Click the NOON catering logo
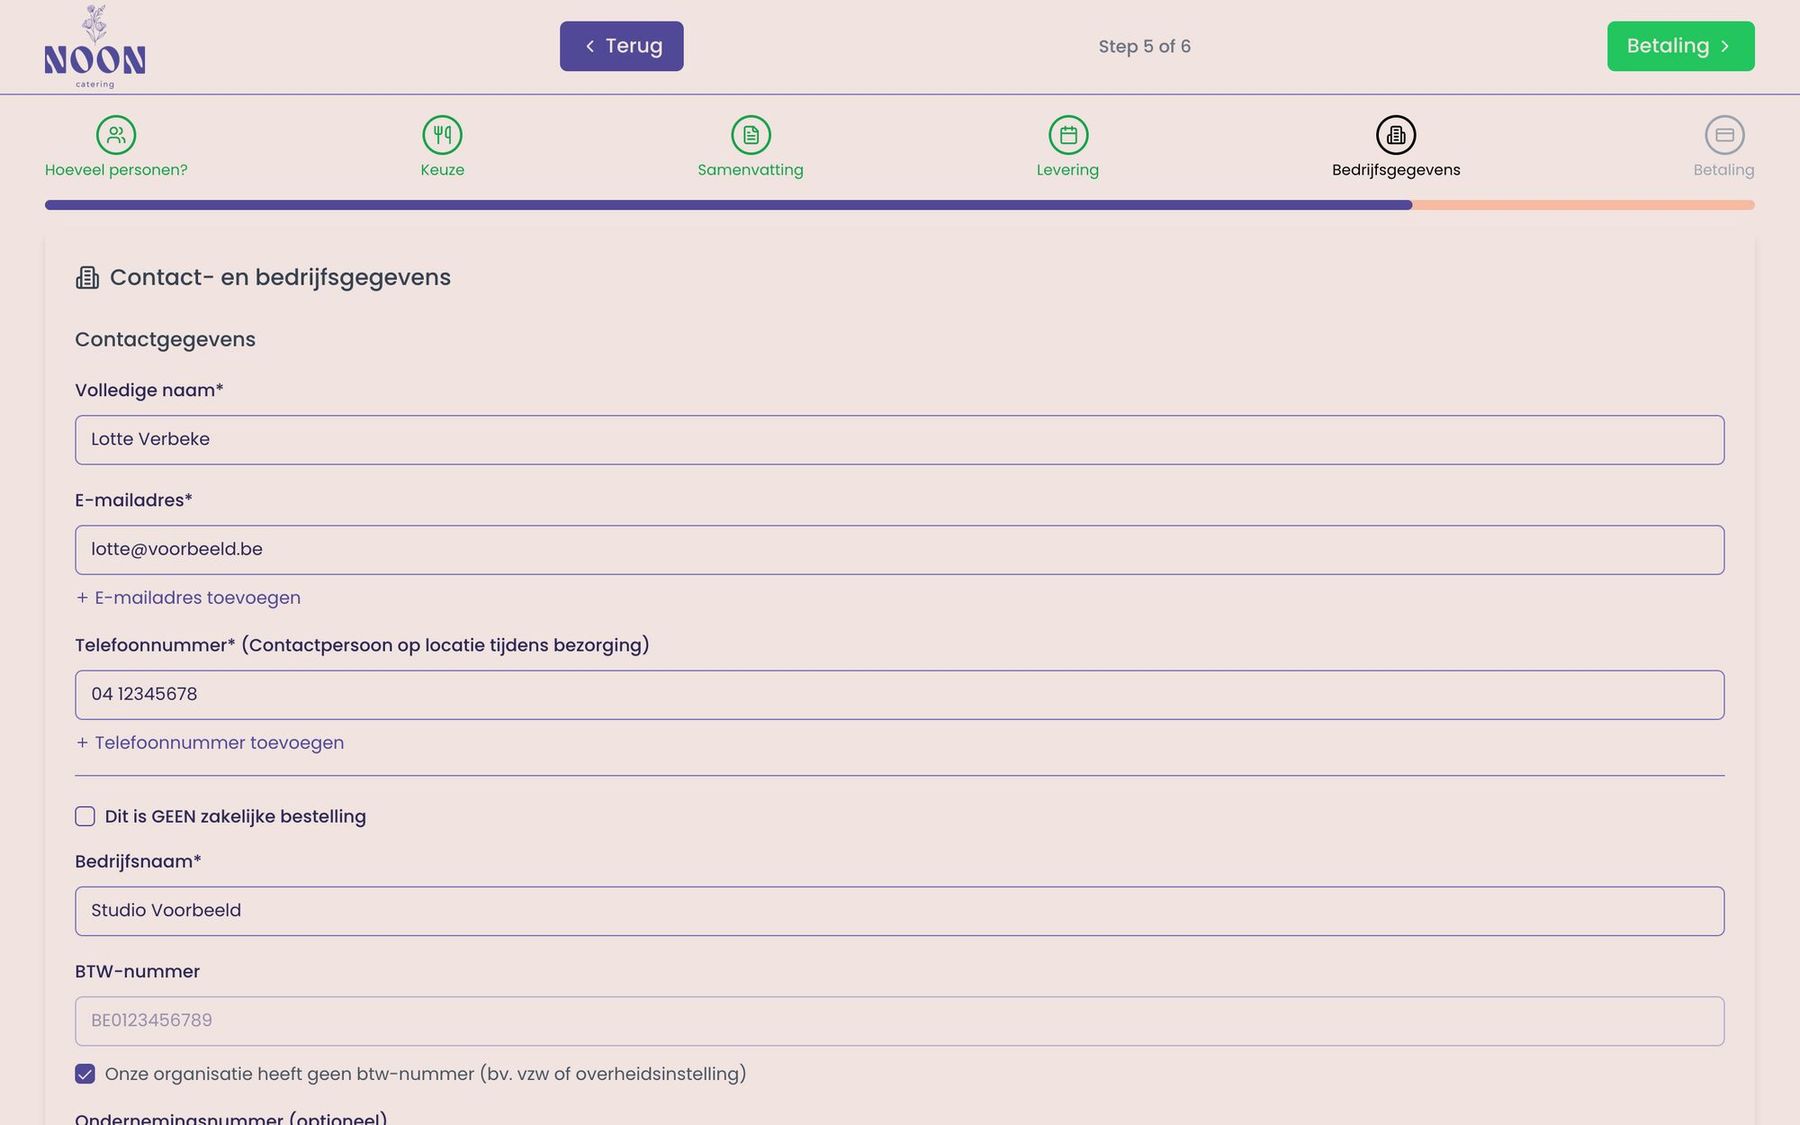 (95, 47)
